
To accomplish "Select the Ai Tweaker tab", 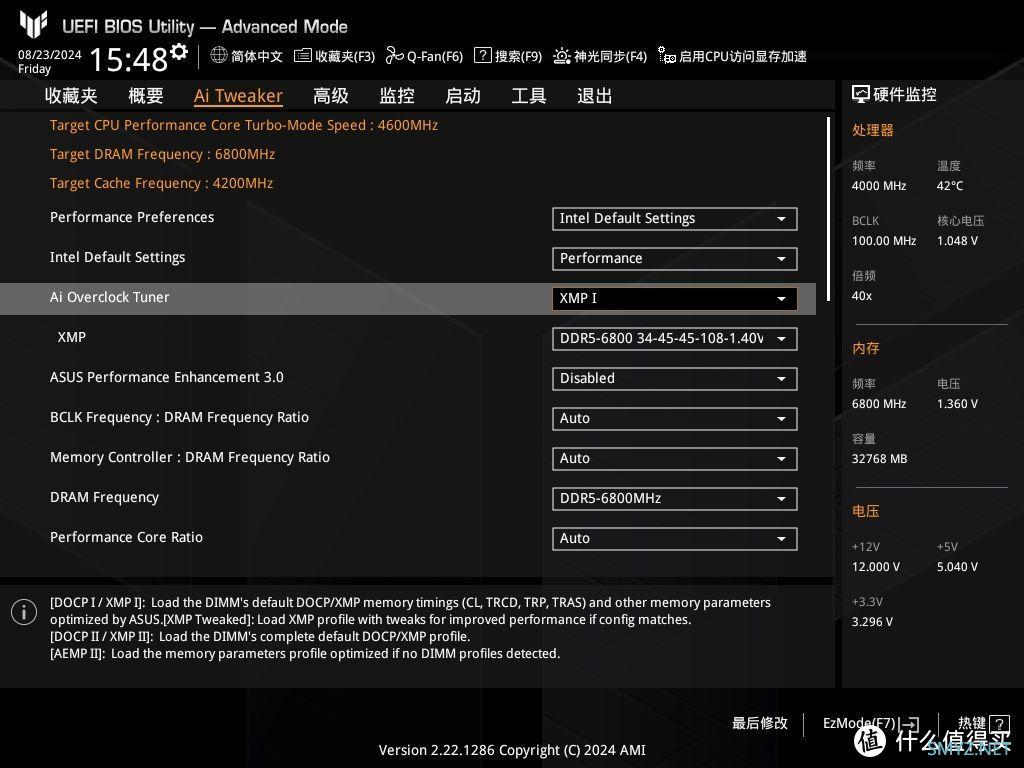I will coord(238,96).
